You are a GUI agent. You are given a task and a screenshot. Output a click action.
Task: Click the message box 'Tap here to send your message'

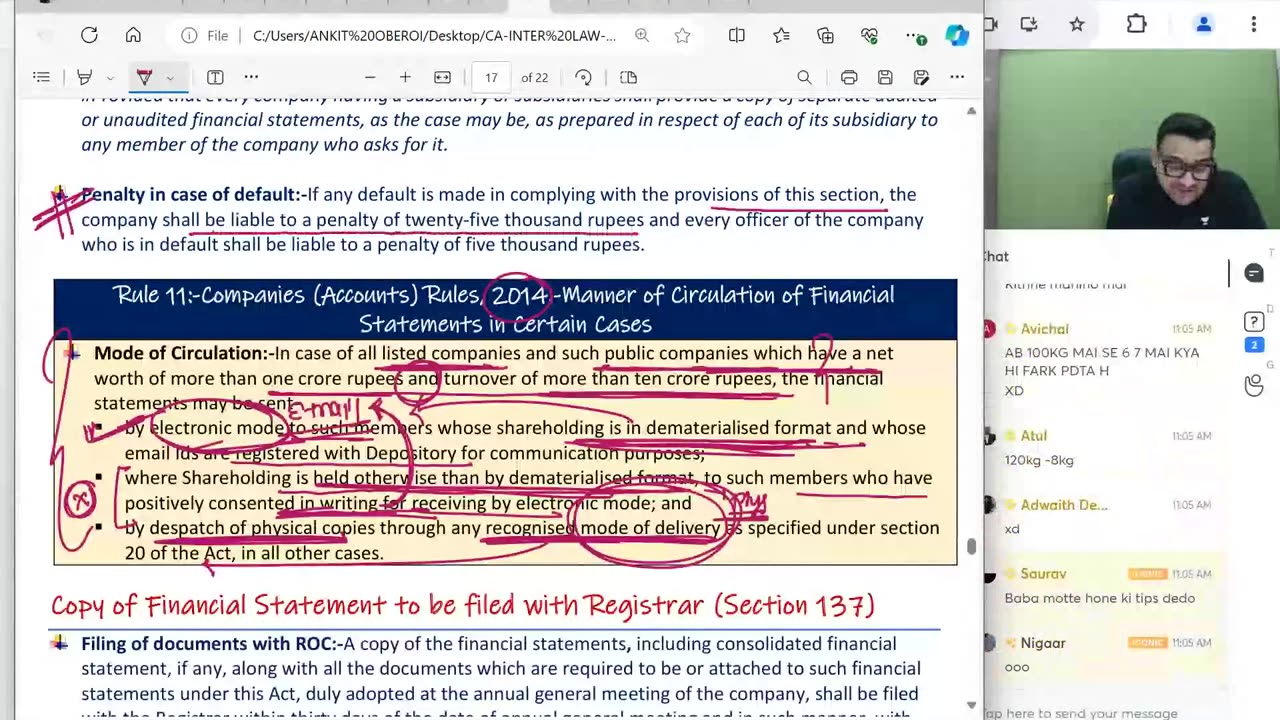pyautogui.click(x=1080, y=713)
